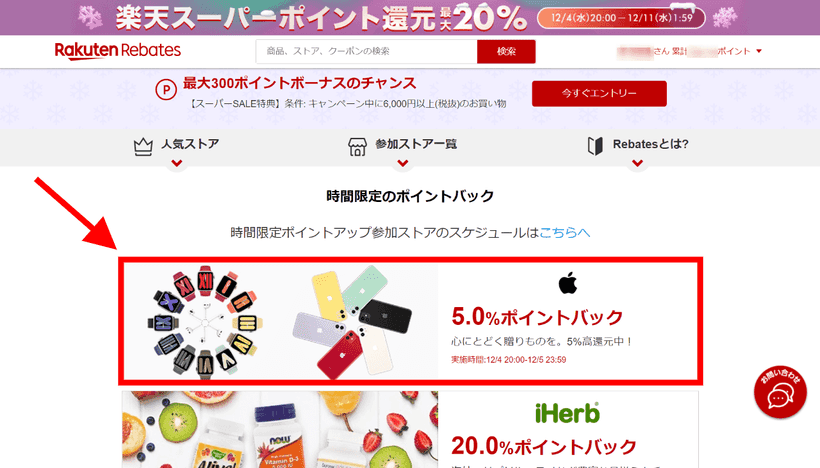Focus the 商品、ストア、クーポンの検索 field
Screen dimensions: 820x468
tap(366, 51)
